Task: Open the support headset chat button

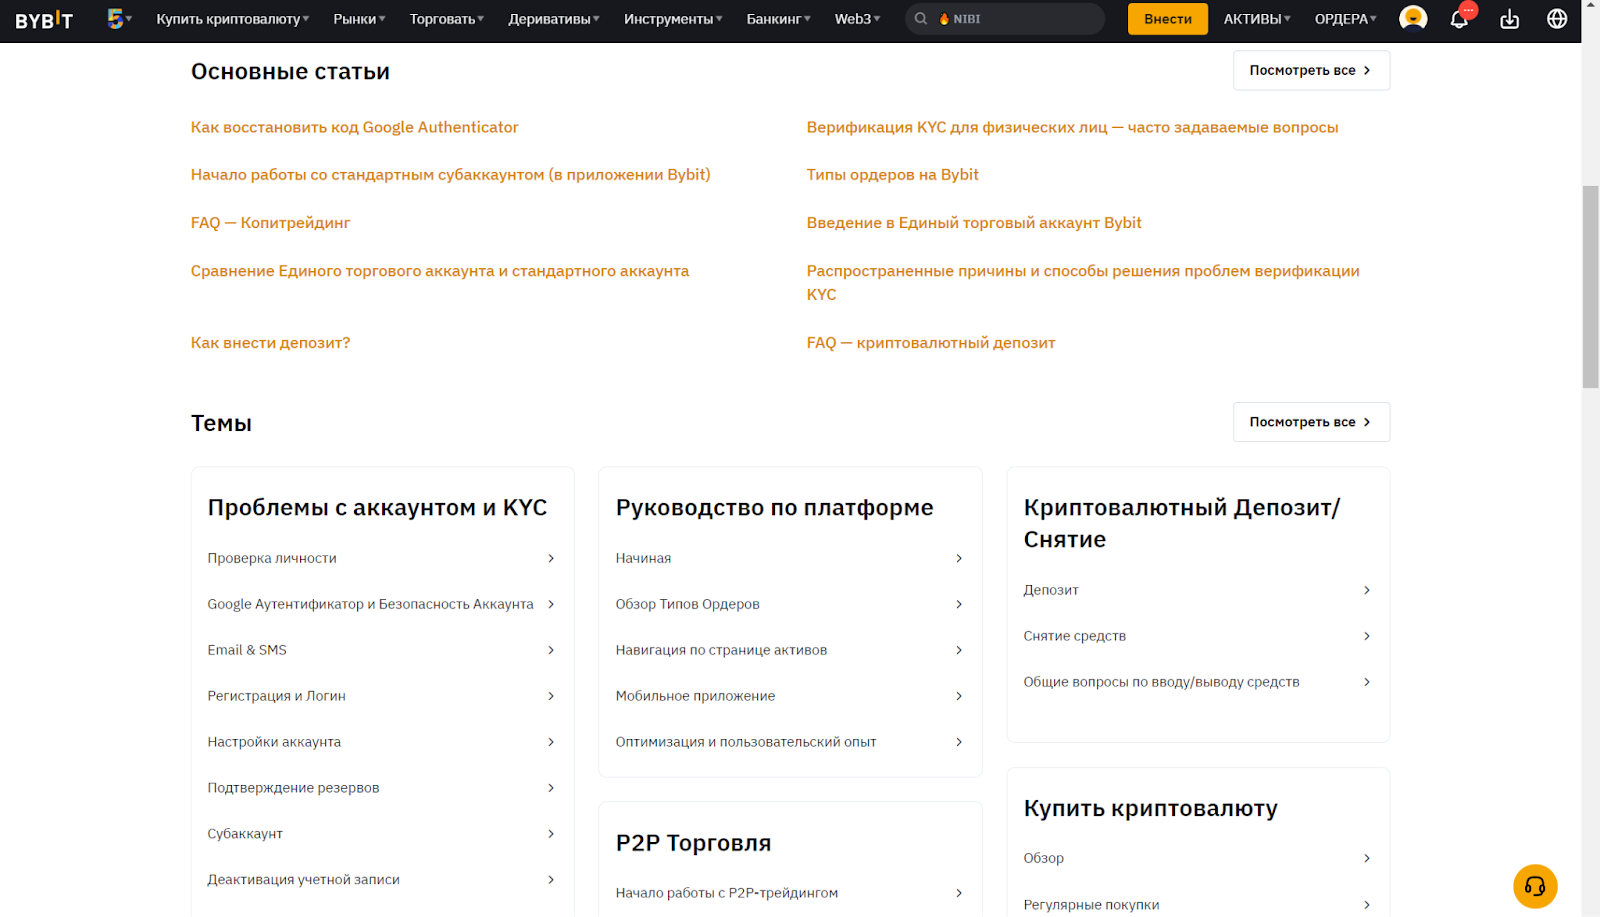Action: point(1535,886)
